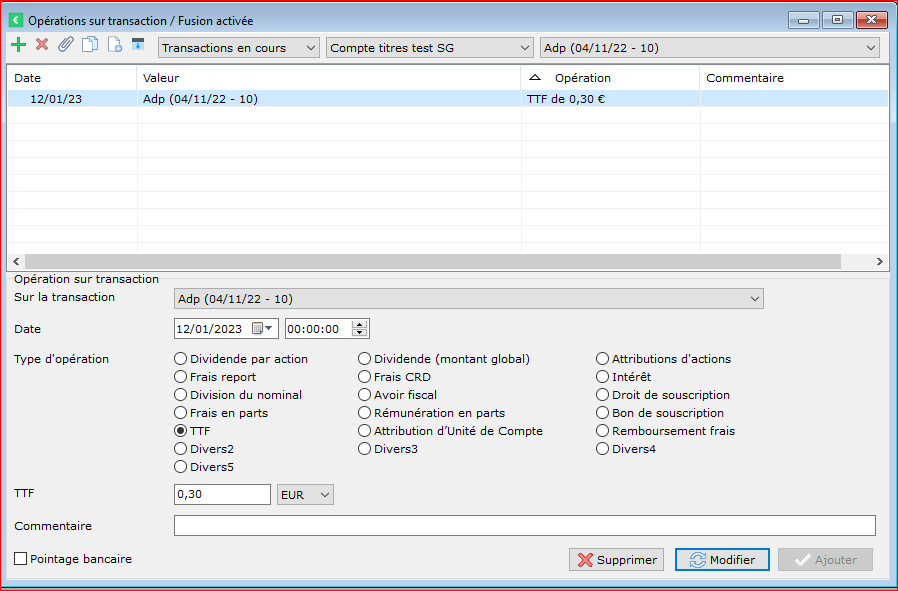Select Attribution d'Unité de Compte radio button
This screenshot has width=898, height=591.
pyautogui.click(x=364, y=431)
